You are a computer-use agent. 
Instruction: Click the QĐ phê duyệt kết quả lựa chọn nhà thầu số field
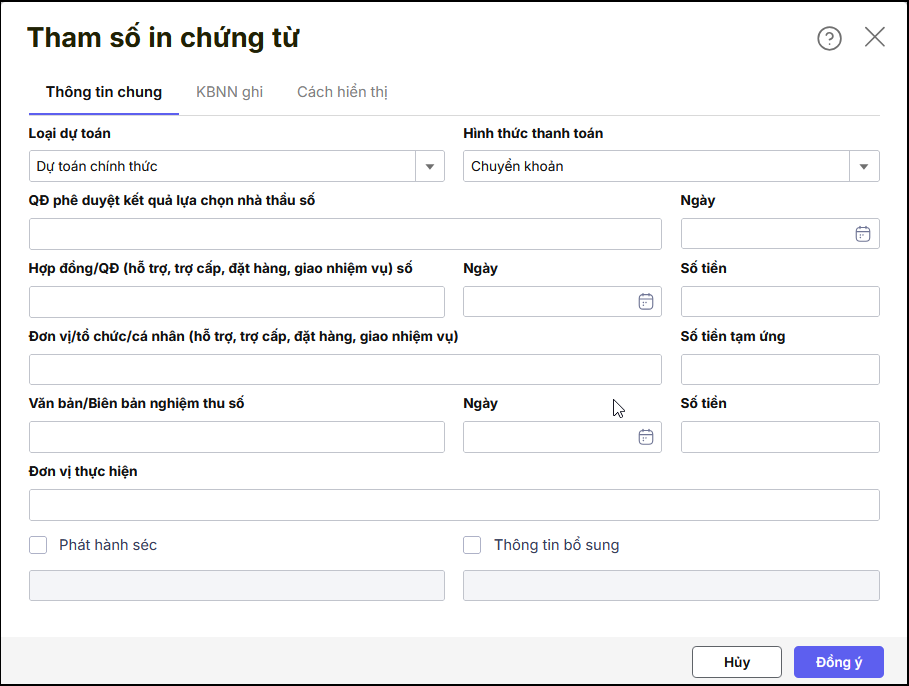pos(345,234)
